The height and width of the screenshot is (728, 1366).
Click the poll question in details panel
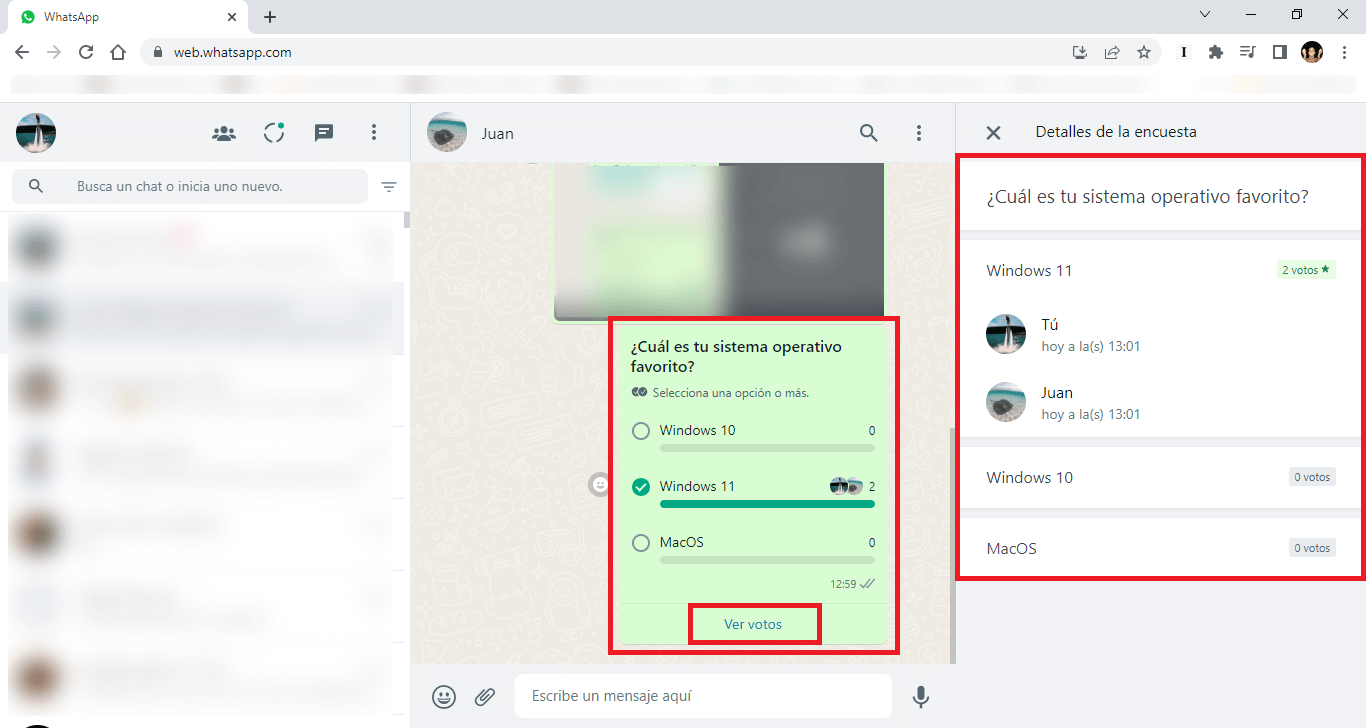[x=1147, y=197]
